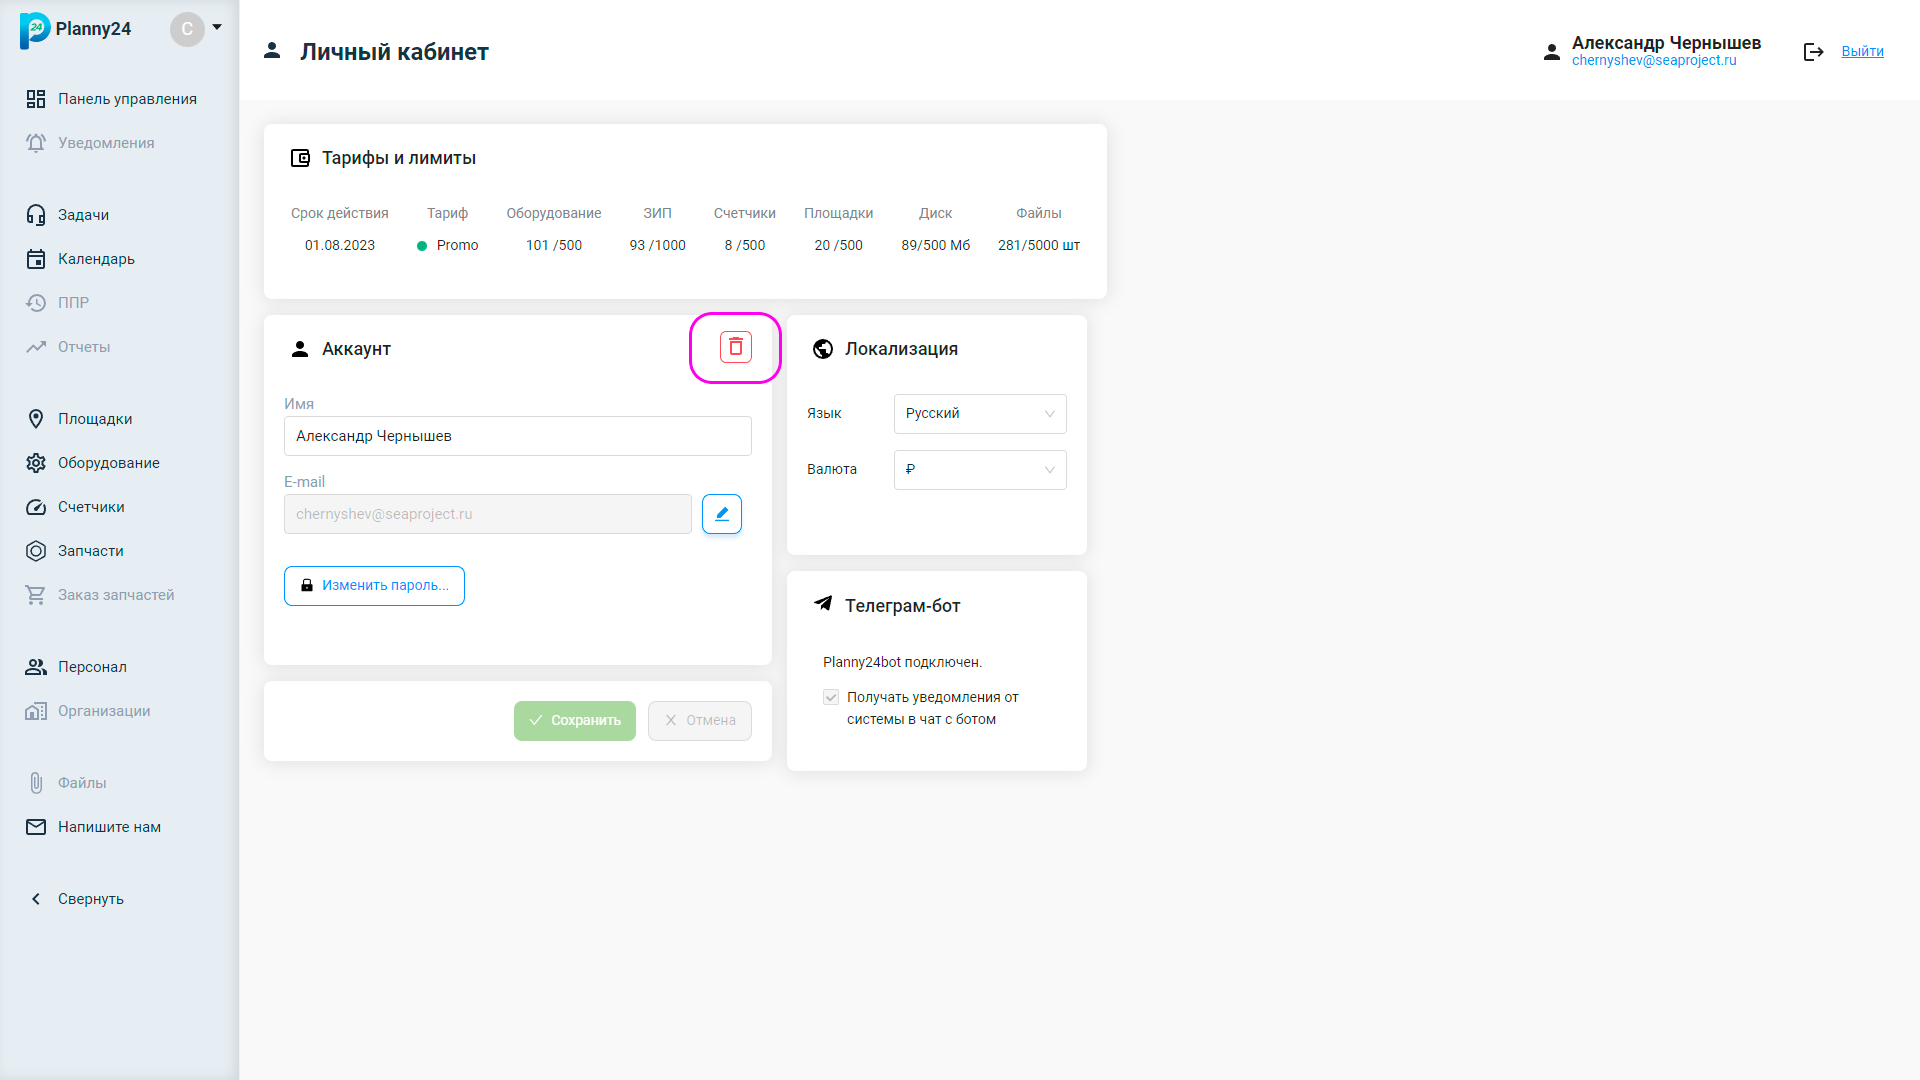This screenshot has width=1920, height=1080.
Task: Click the Файлы paperclip icon
Action: [36, 783]
